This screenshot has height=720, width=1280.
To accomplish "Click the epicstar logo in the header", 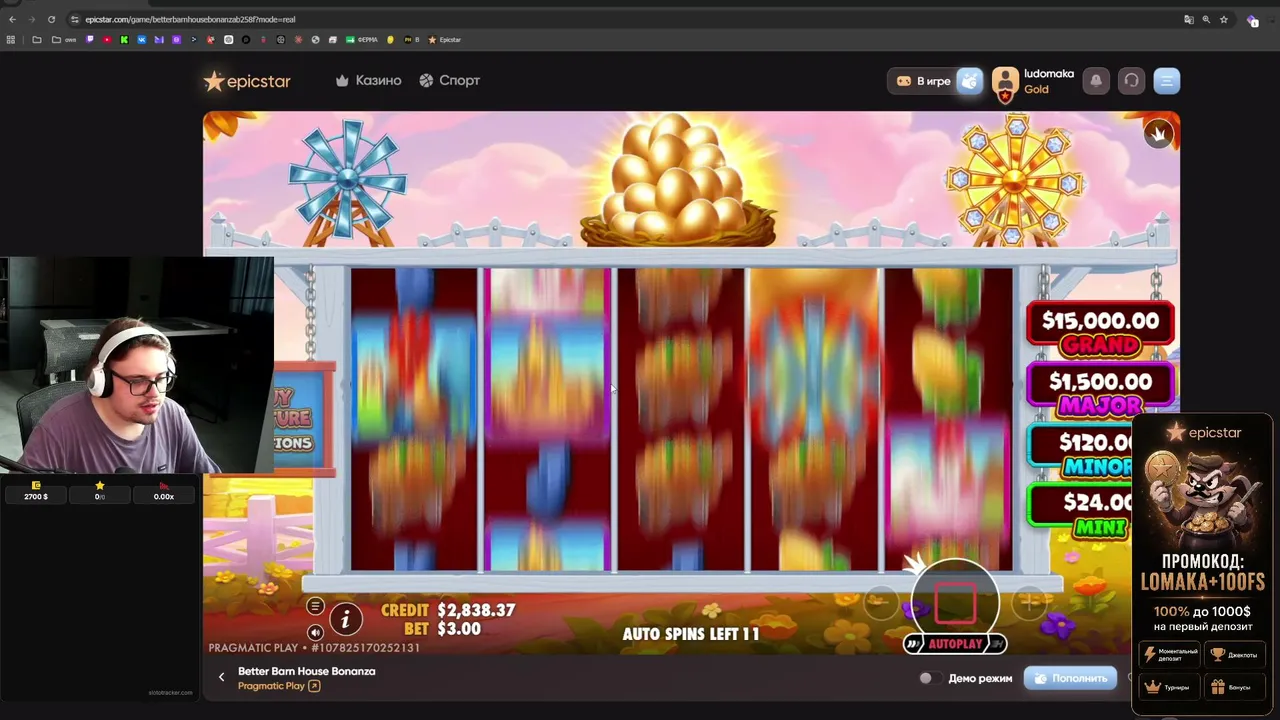I will click(x=247, y=81).
